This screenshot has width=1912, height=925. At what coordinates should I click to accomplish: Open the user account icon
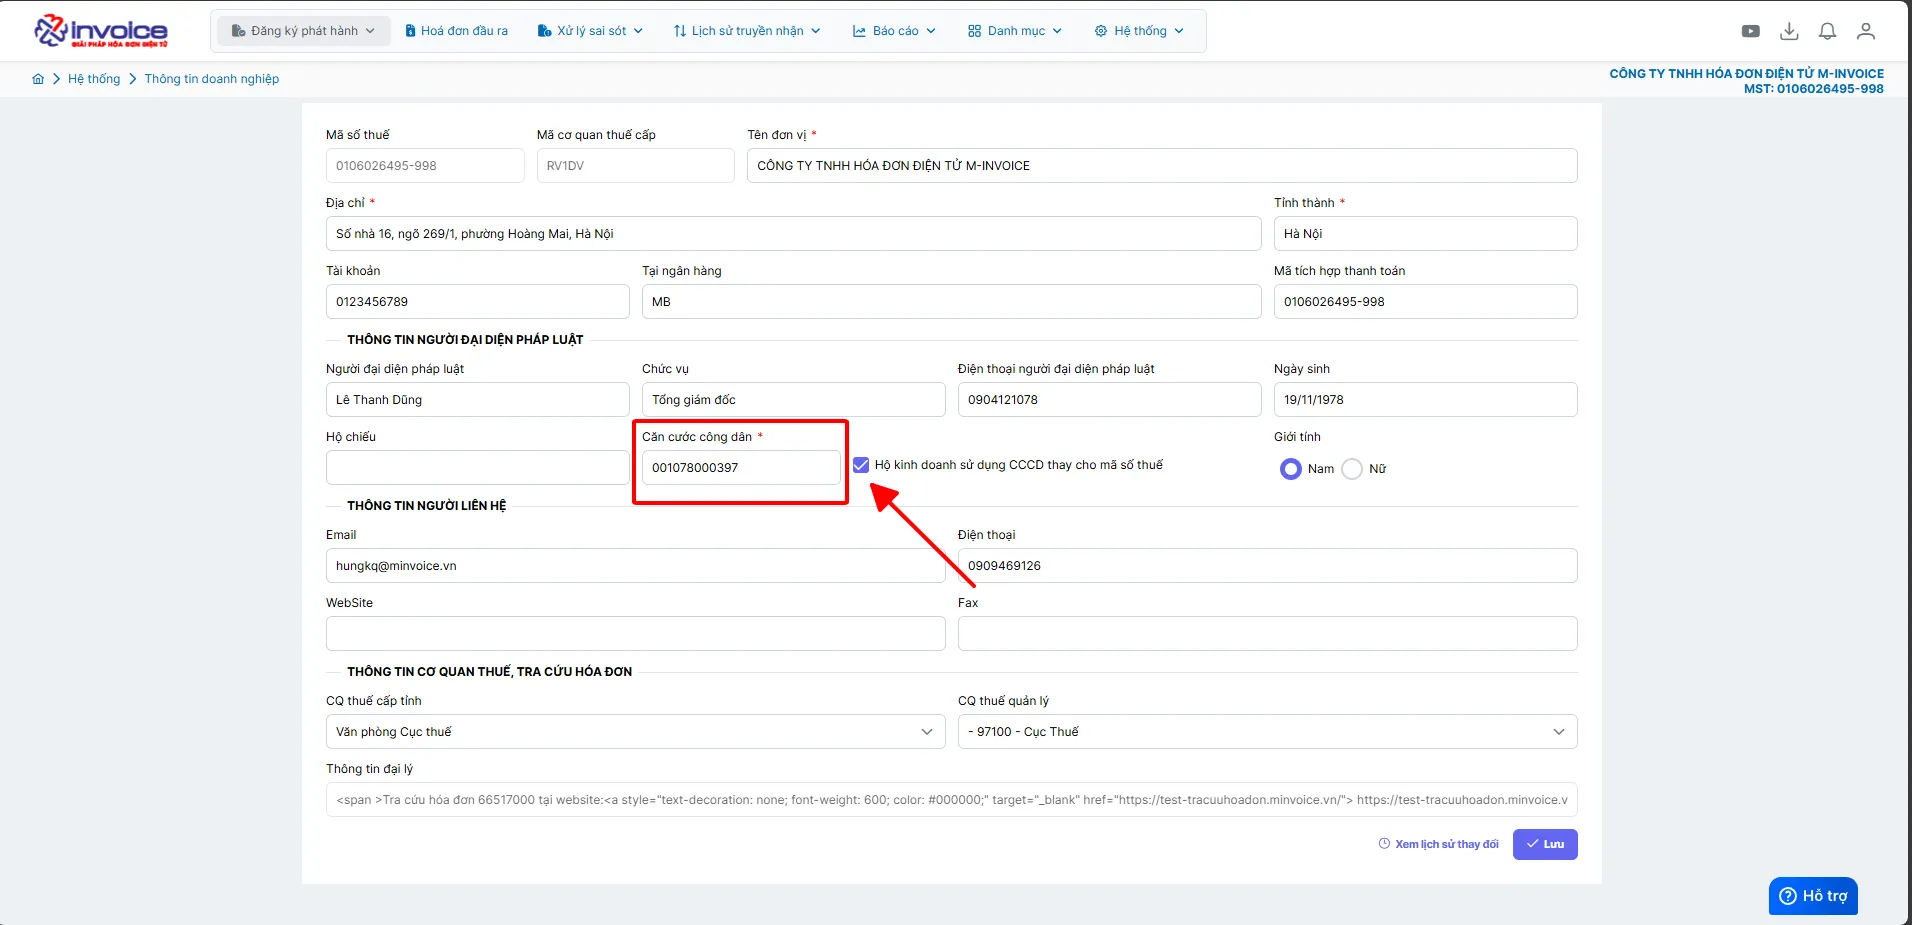click(x=1865, y=31)
